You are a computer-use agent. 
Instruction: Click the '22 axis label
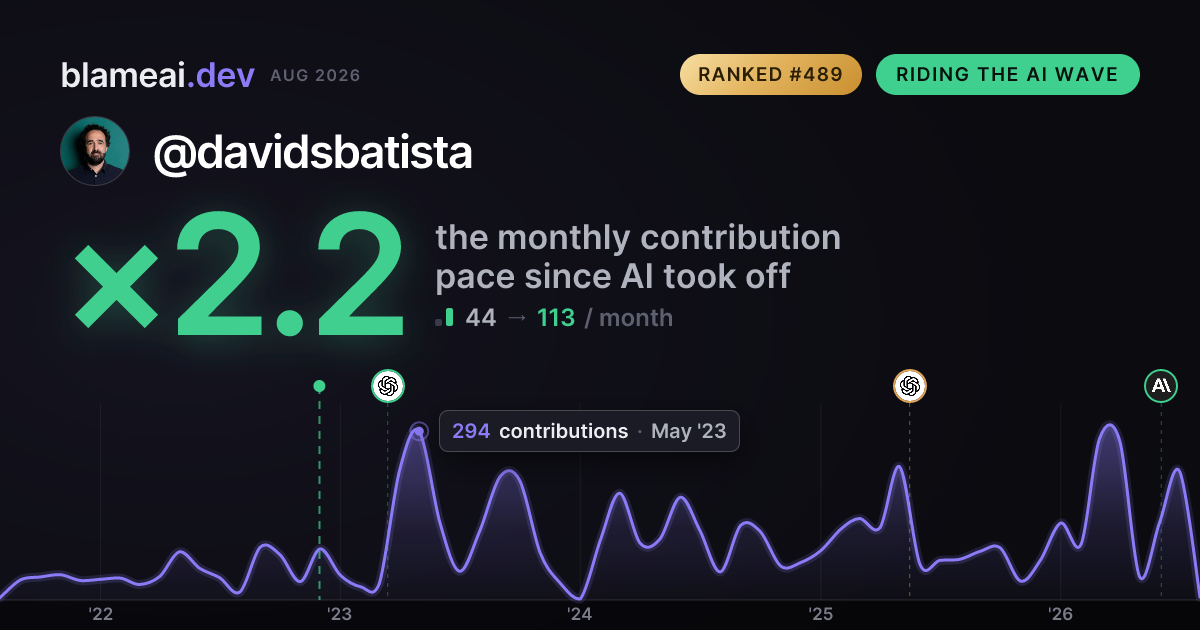[100, 614]
